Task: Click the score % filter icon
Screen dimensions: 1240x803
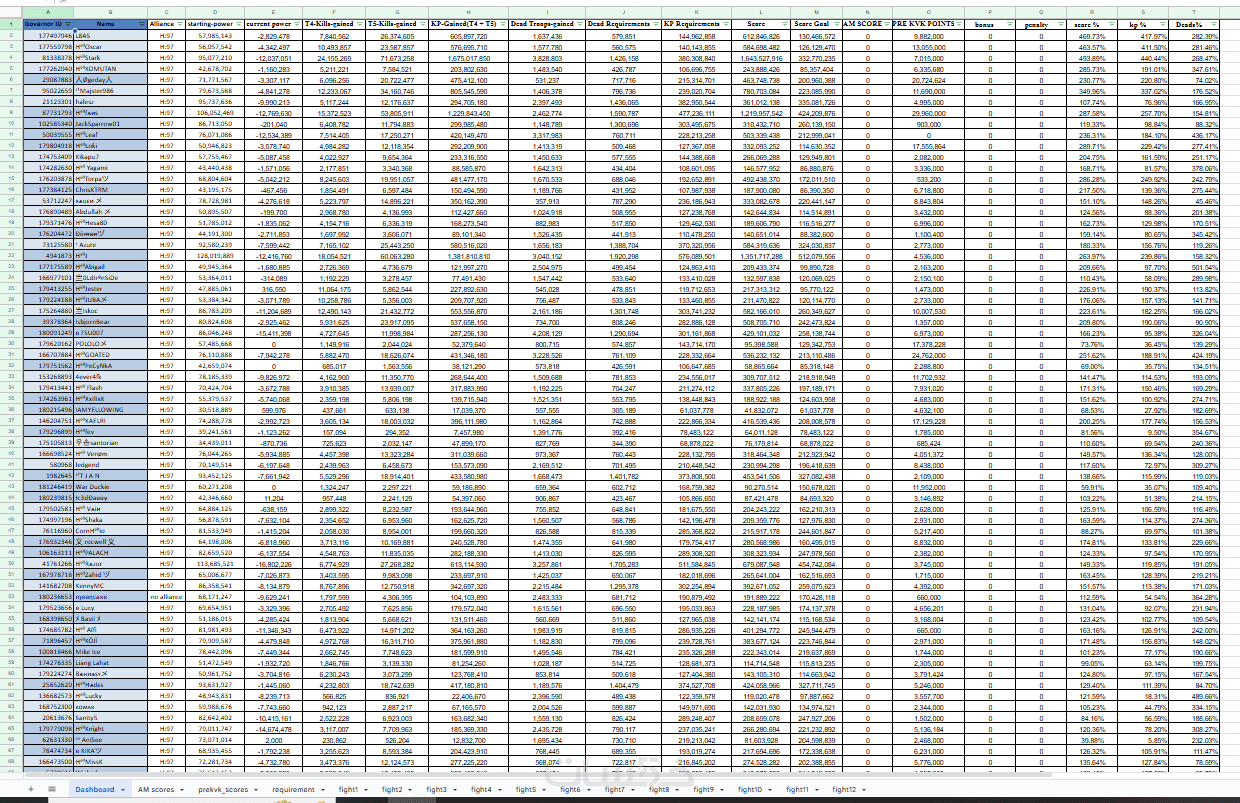Action: (x=1112, y=24)
